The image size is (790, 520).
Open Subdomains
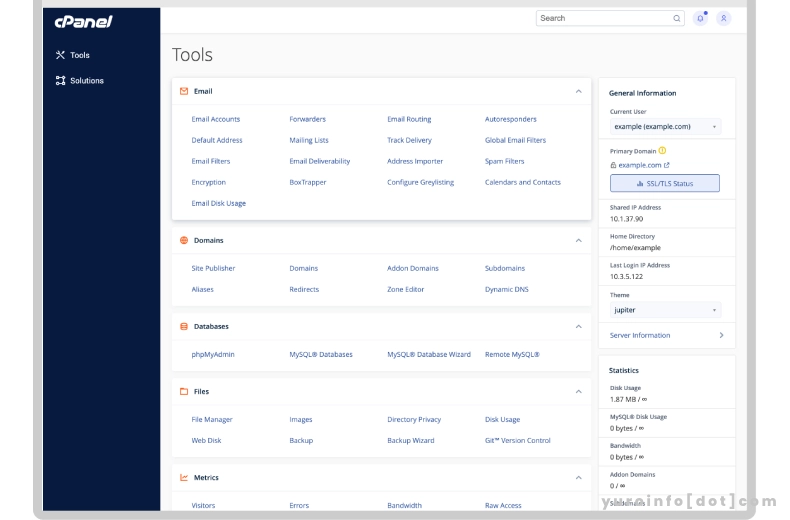(x=505, y=268)
